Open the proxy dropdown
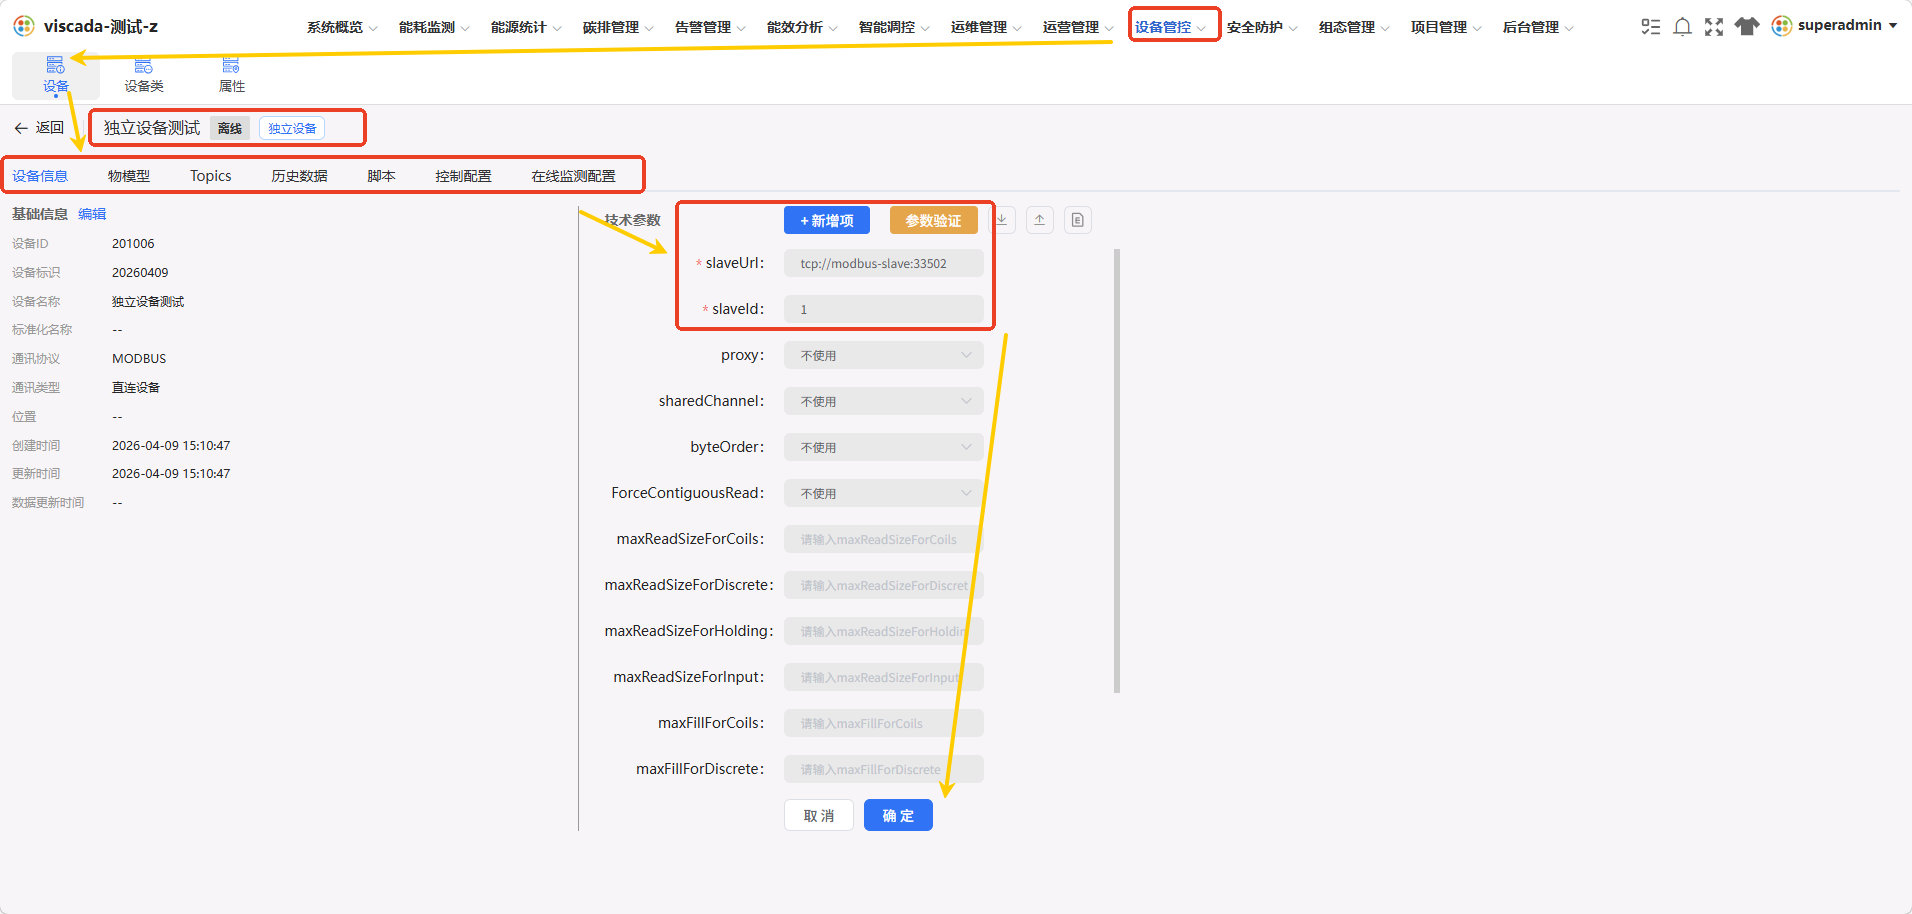Viewport: 1912px width, 914px height. pos(883,355)
